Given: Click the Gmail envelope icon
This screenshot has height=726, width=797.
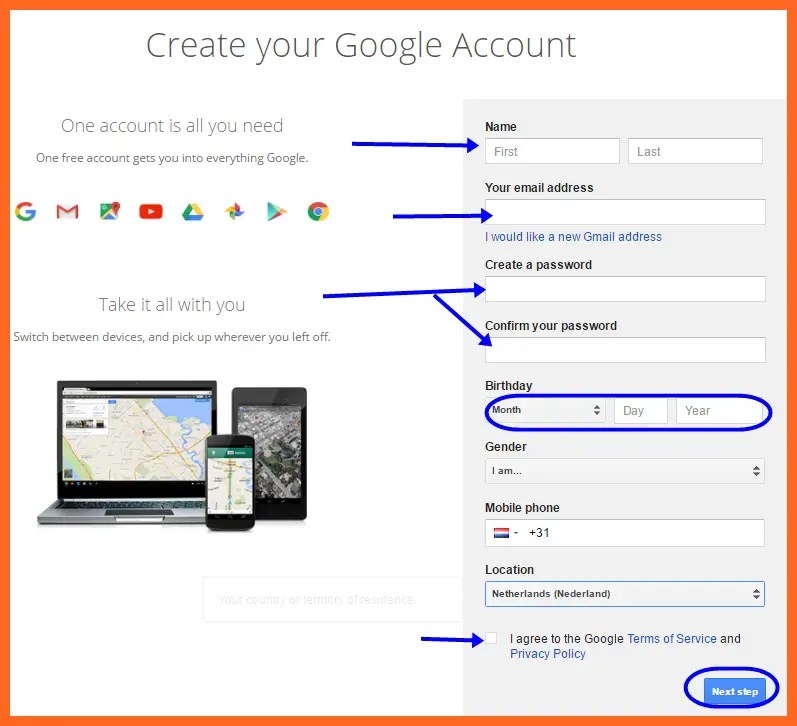Looking at the screenshot, I should coord(67,211).
